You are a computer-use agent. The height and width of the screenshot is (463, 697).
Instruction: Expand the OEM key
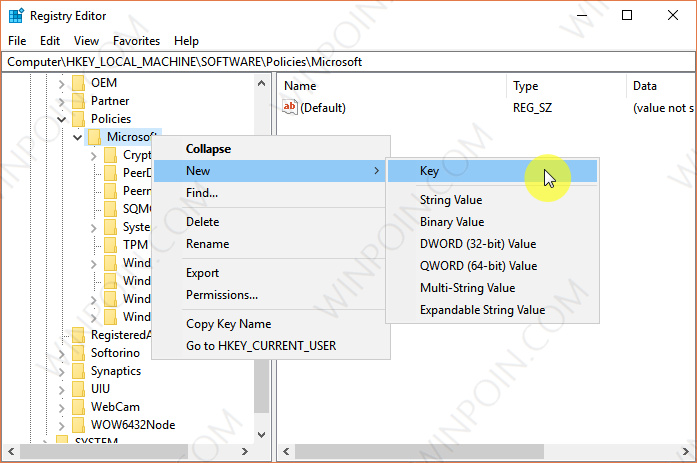[x=61, y=84]
